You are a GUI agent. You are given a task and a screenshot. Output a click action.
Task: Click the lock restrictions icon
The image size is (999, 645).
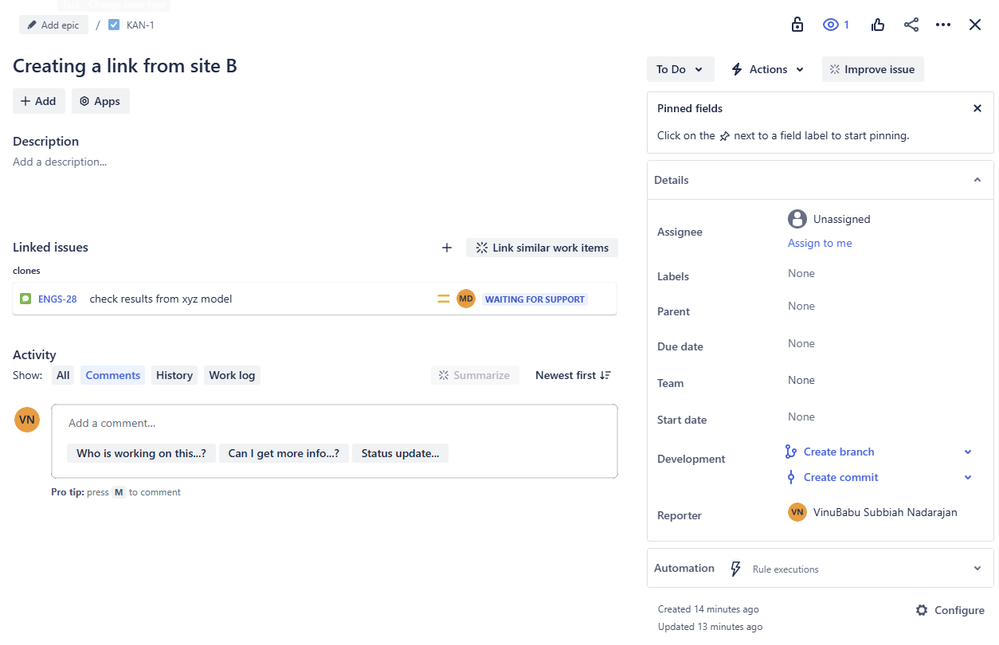(797, 25)
